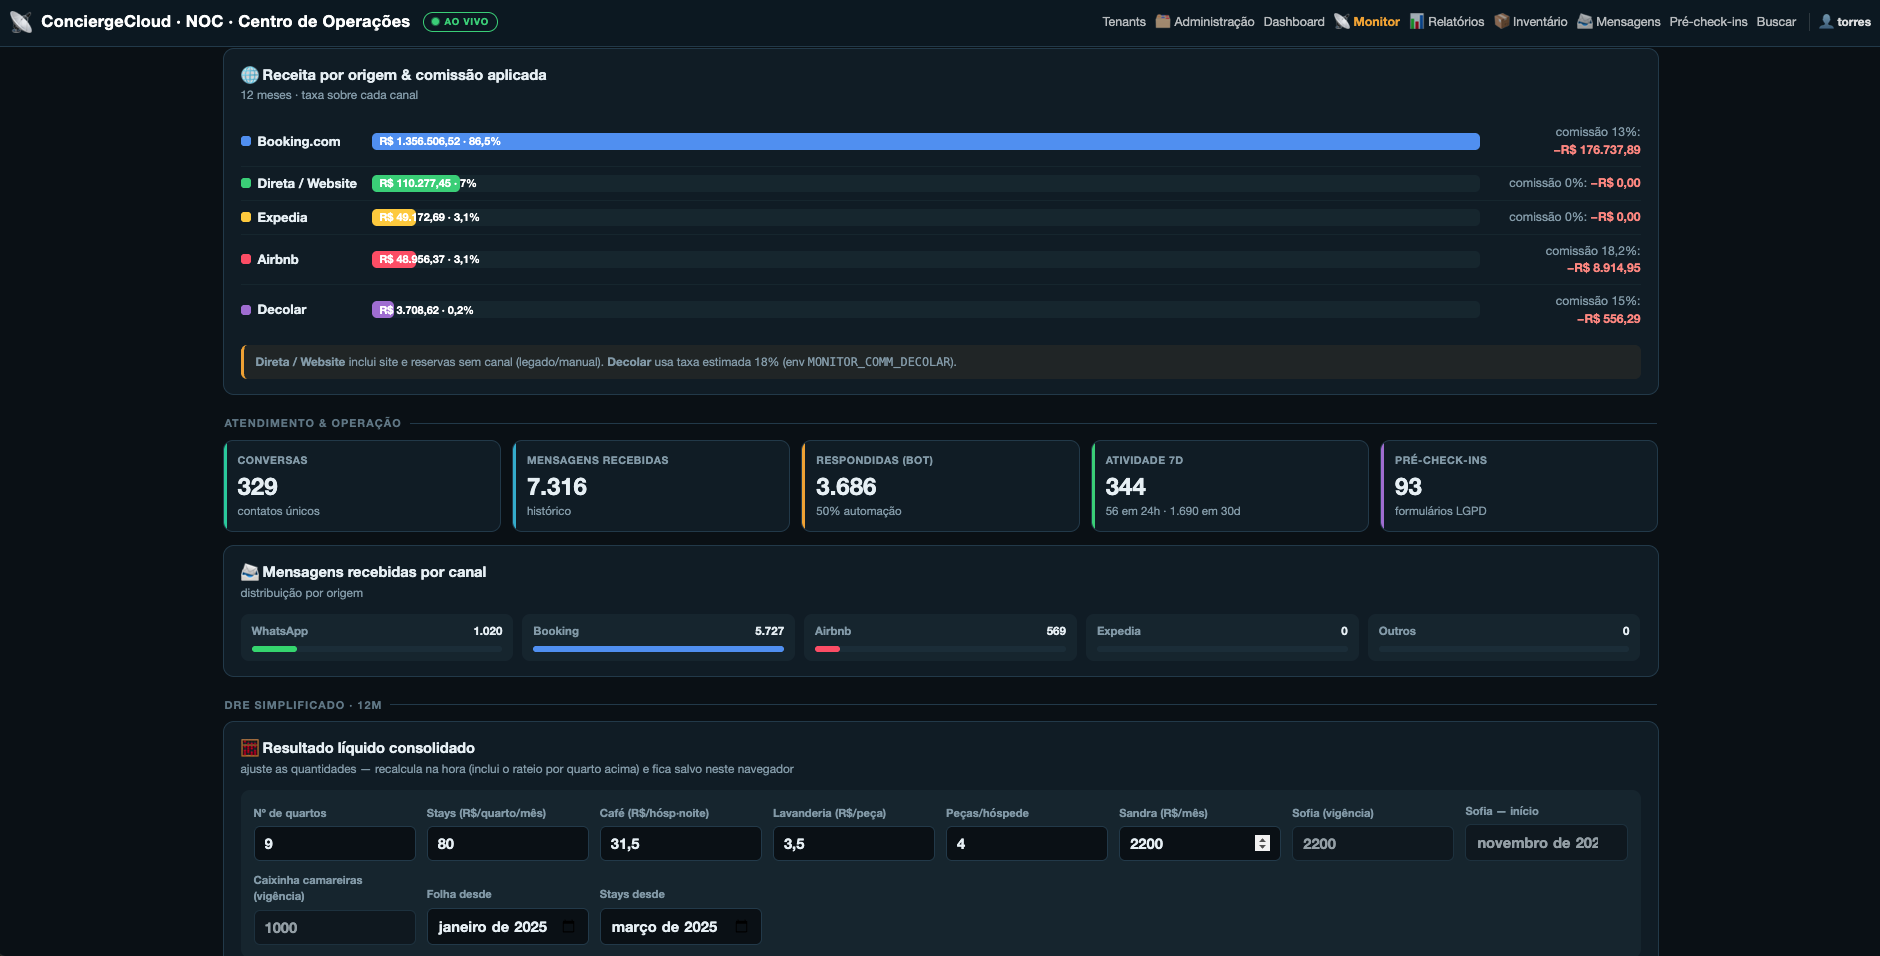Select the Expedia messages channel tile
Screen dimensions: 1880x956
pyautogui.click(x=1222, y=637)
